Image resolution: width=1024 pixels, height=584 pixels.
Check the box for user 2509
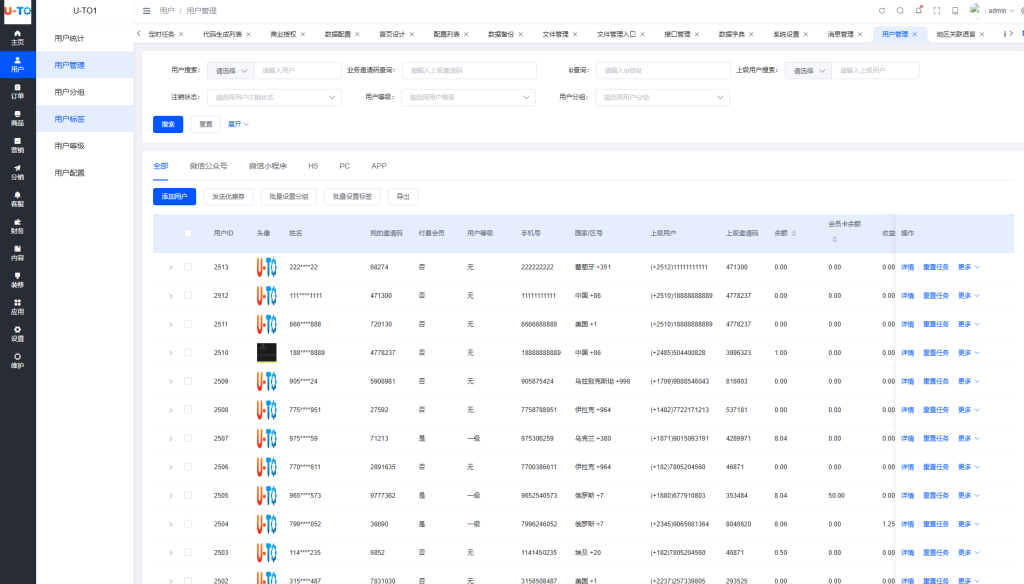(x=188, y=381)
